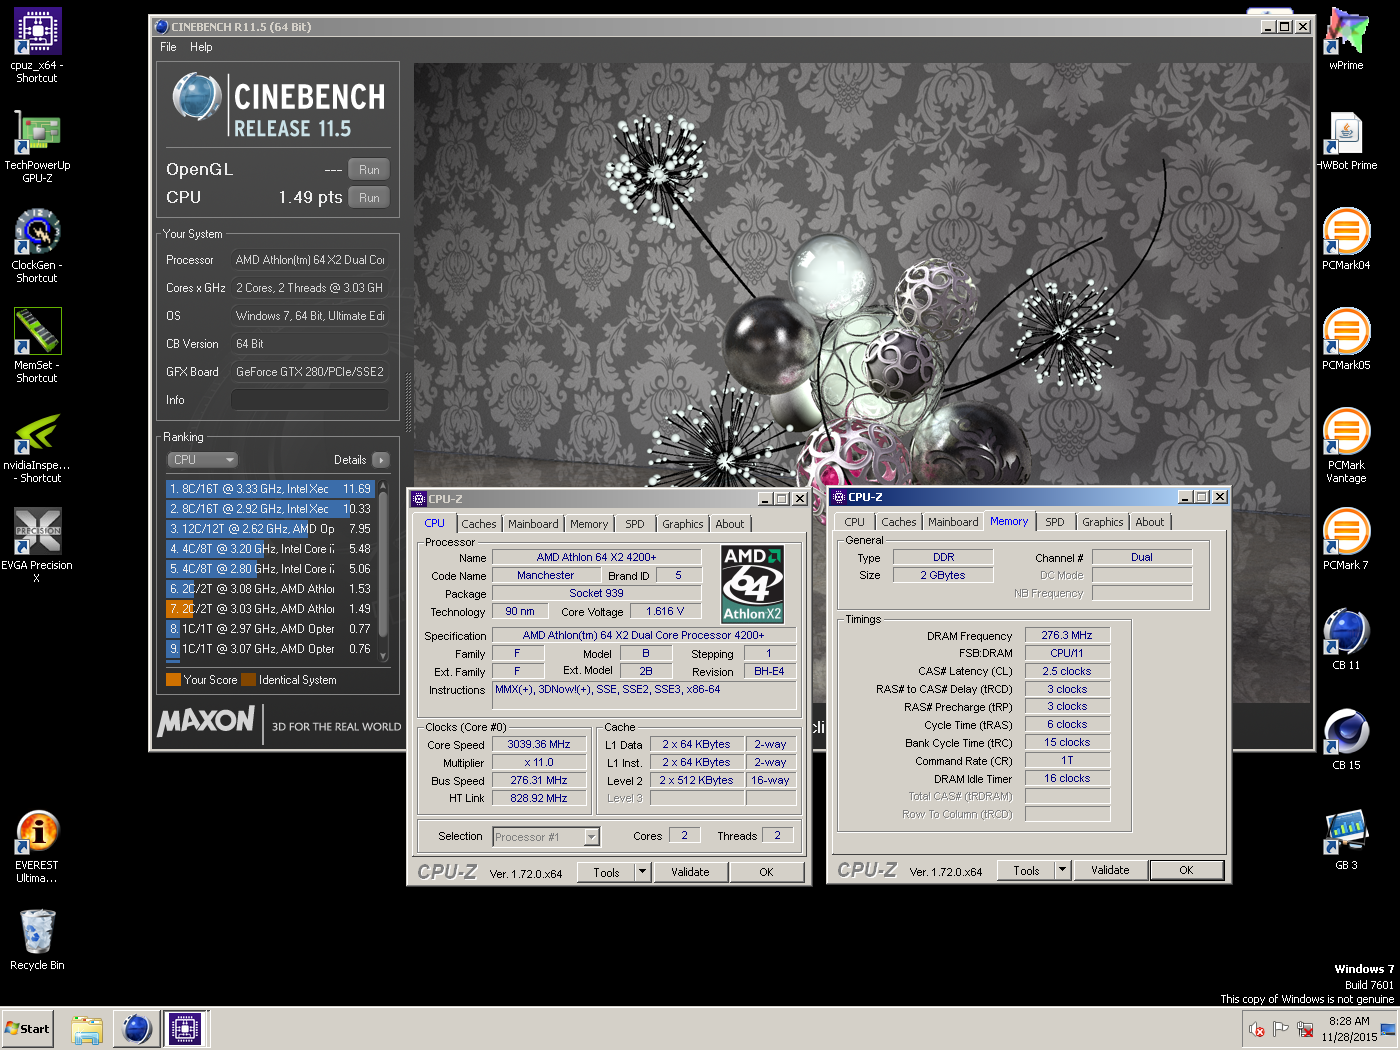The image size is (1400, 1050).
Task: Click the Info text field in Cinebench
Action: [309, 400]
